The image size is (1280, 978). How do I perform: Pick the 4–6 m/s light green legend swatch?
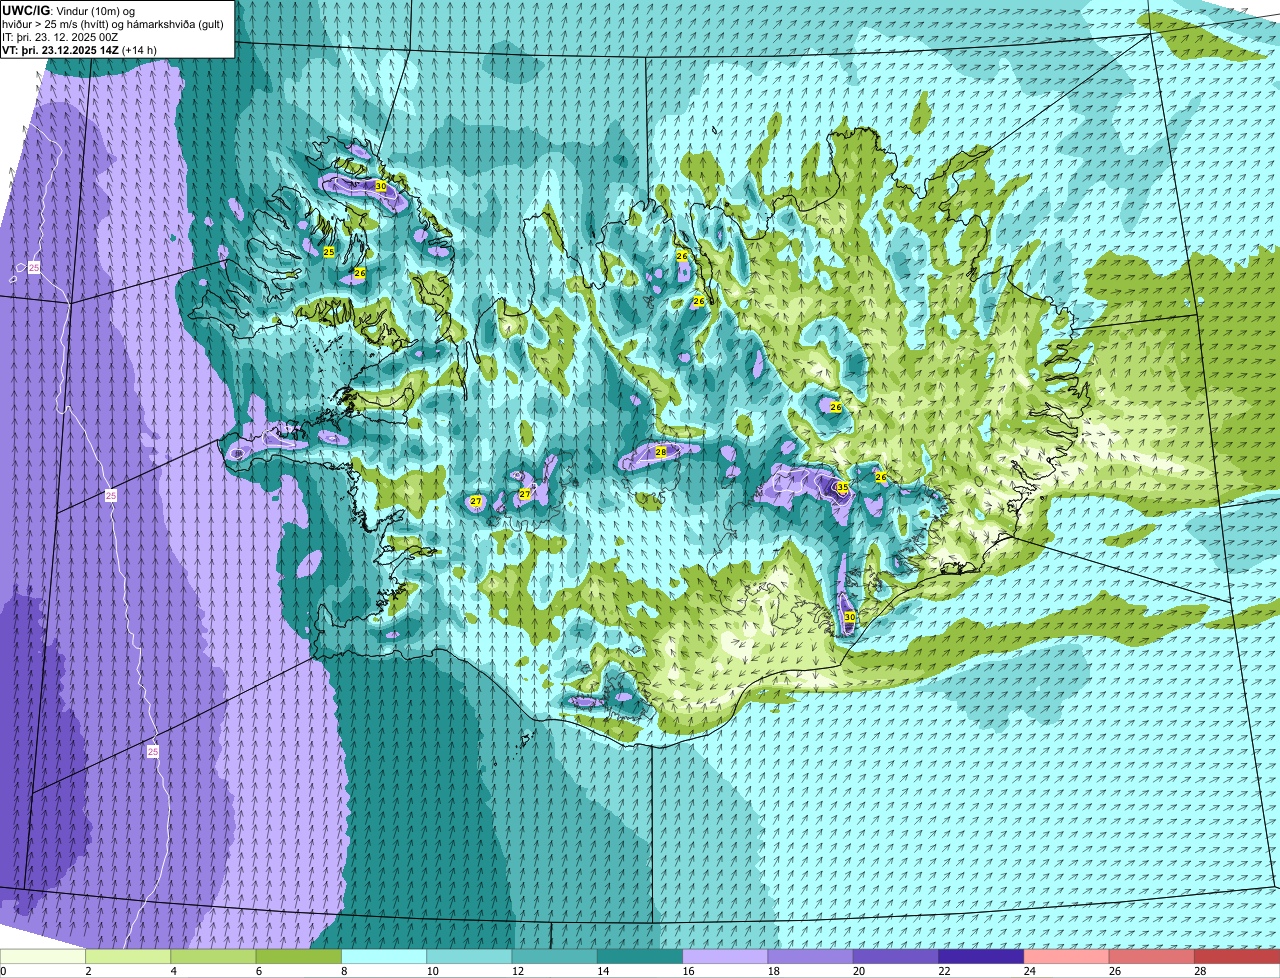click(x=213, y=957)
